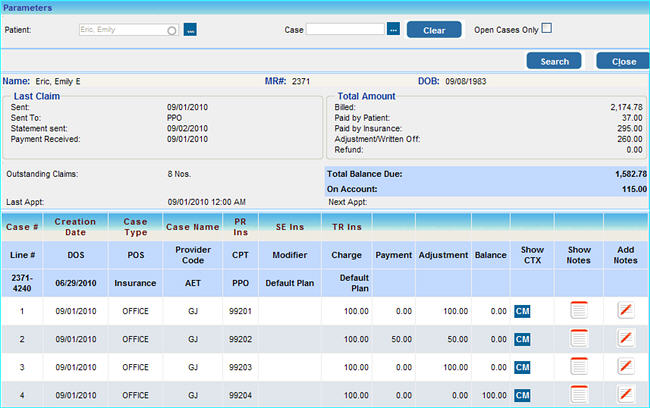Click Case Type column header
650x408 pixels.
136,227
